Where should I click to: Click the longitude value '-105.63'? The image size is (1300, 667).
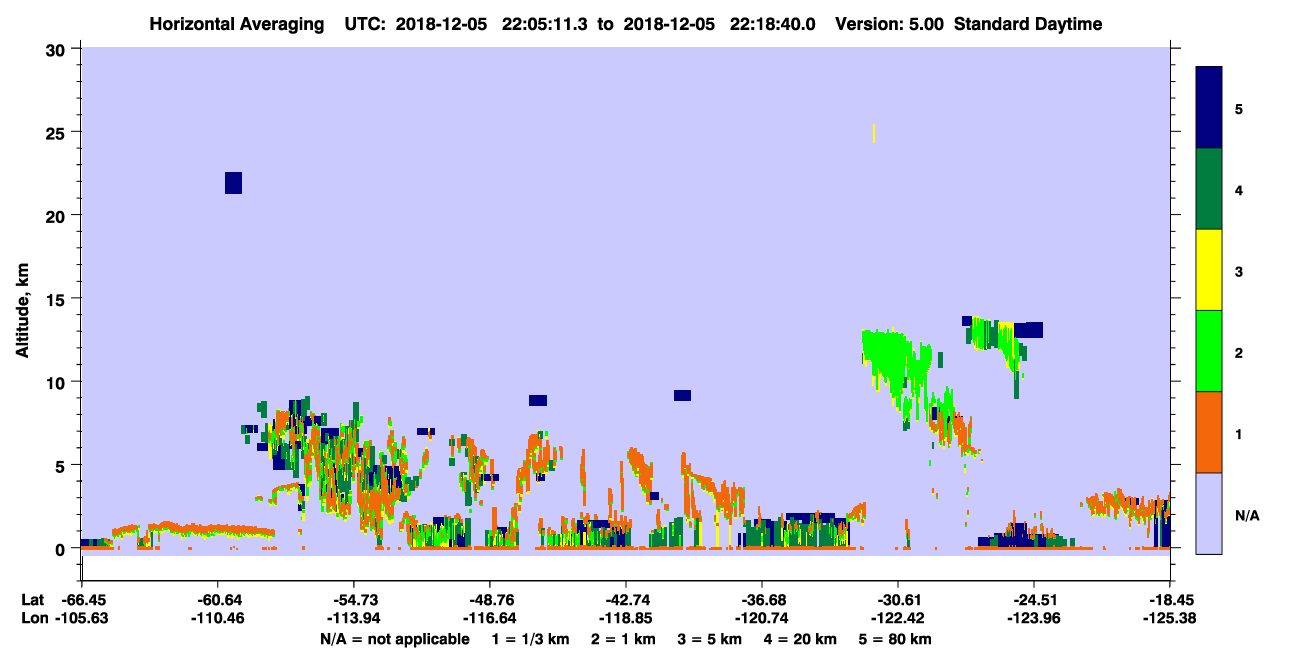83,618
